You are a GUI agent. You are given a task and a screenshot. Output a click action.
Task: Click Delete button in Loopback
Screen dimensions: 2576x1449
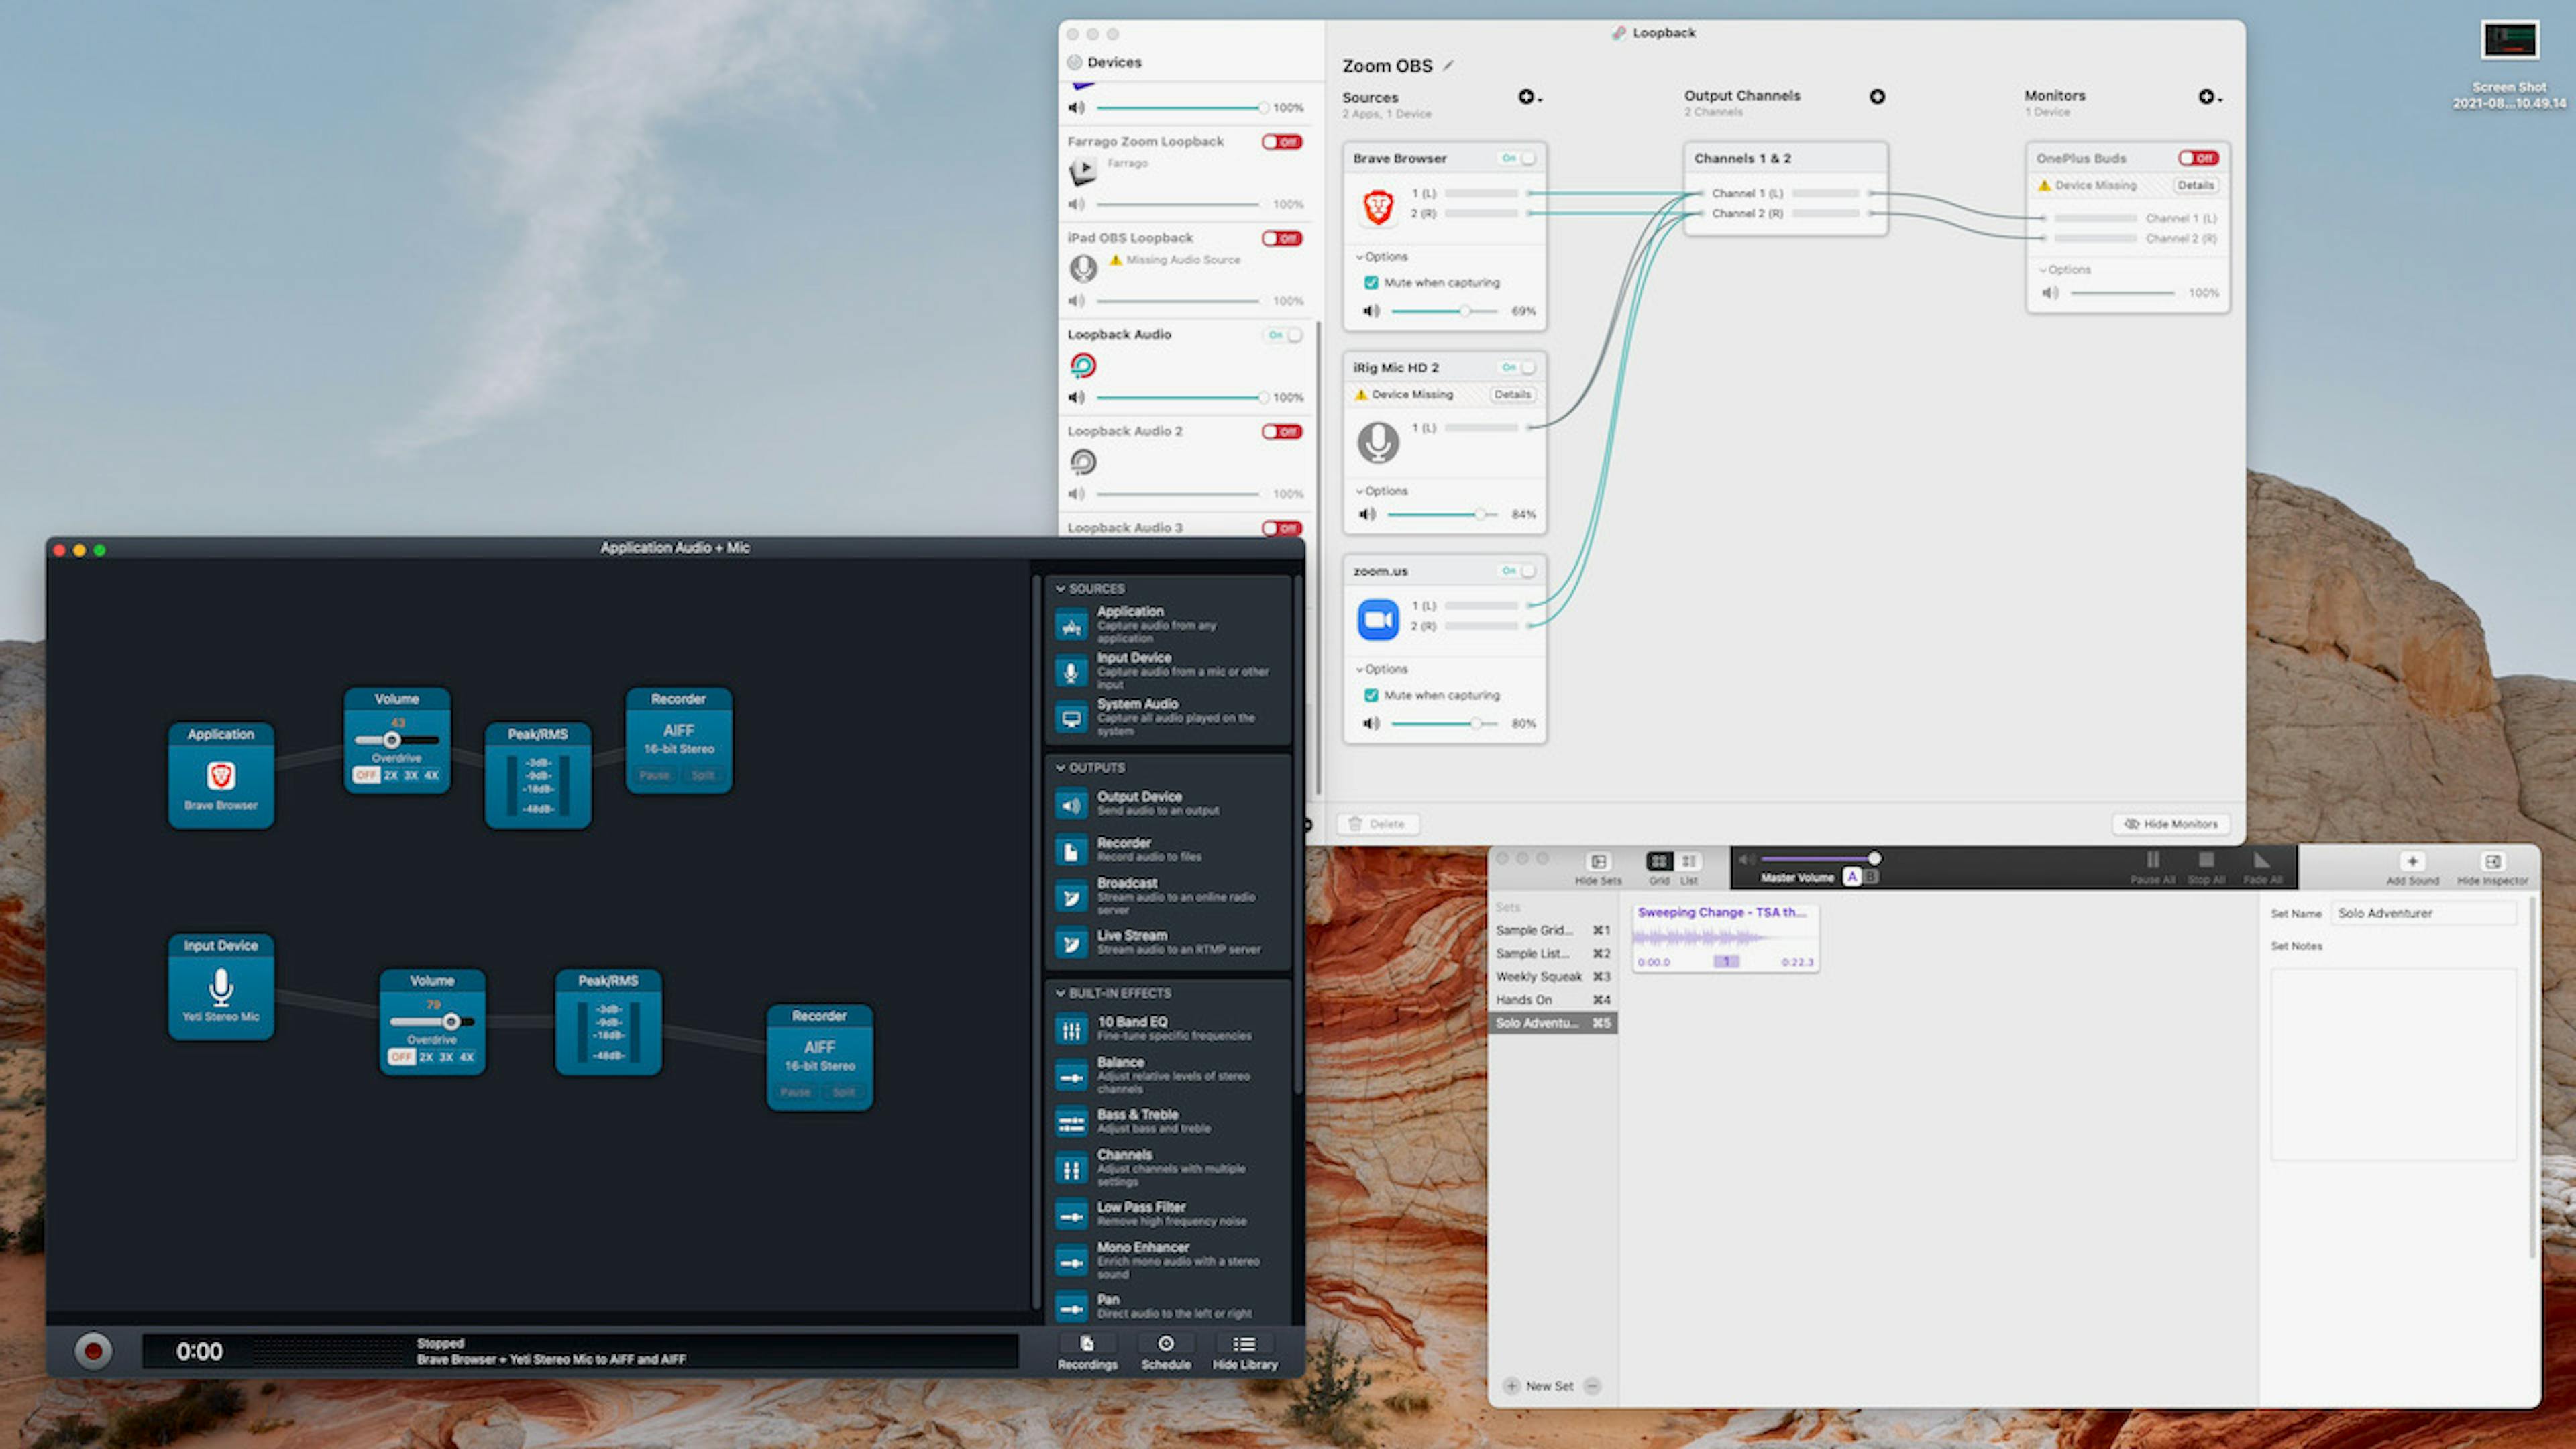(x=1378, y=824)
